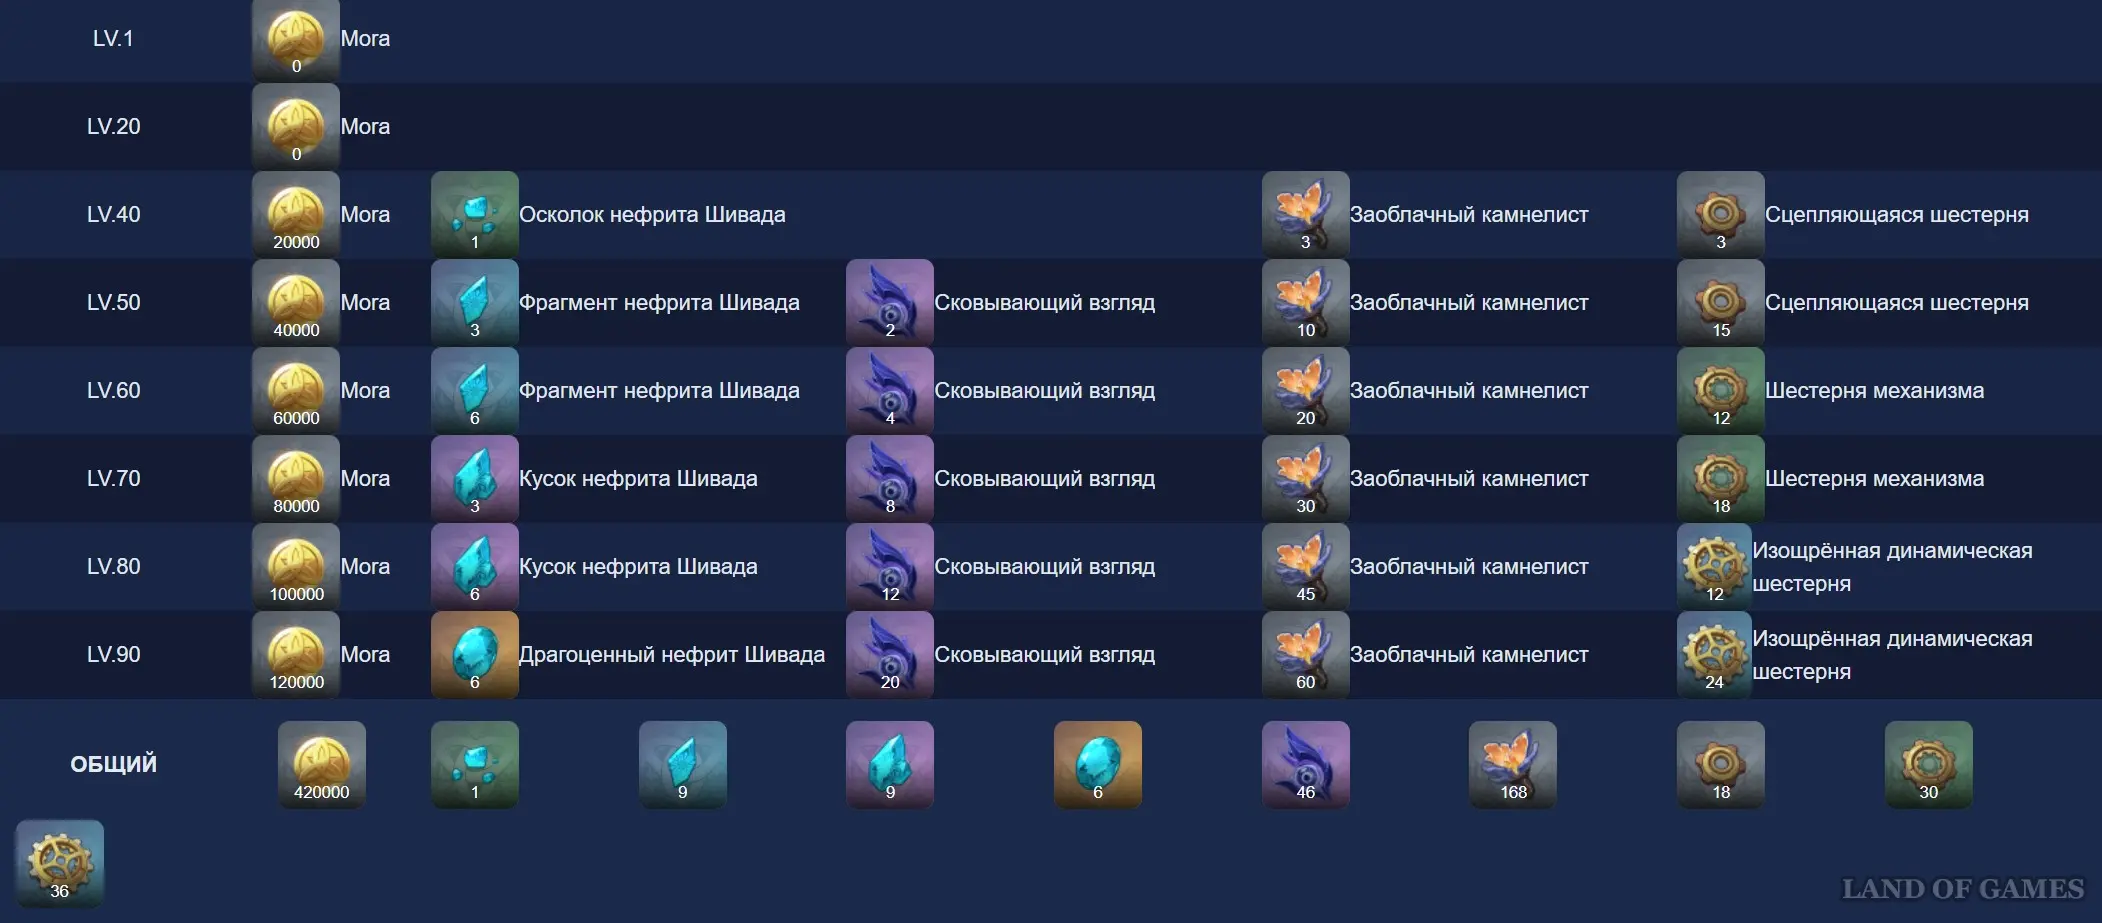Click Сцепляющаяся шестерня icon with count 15
Viewport: 2102px width, 923px height.
[x=1721, y=302]
